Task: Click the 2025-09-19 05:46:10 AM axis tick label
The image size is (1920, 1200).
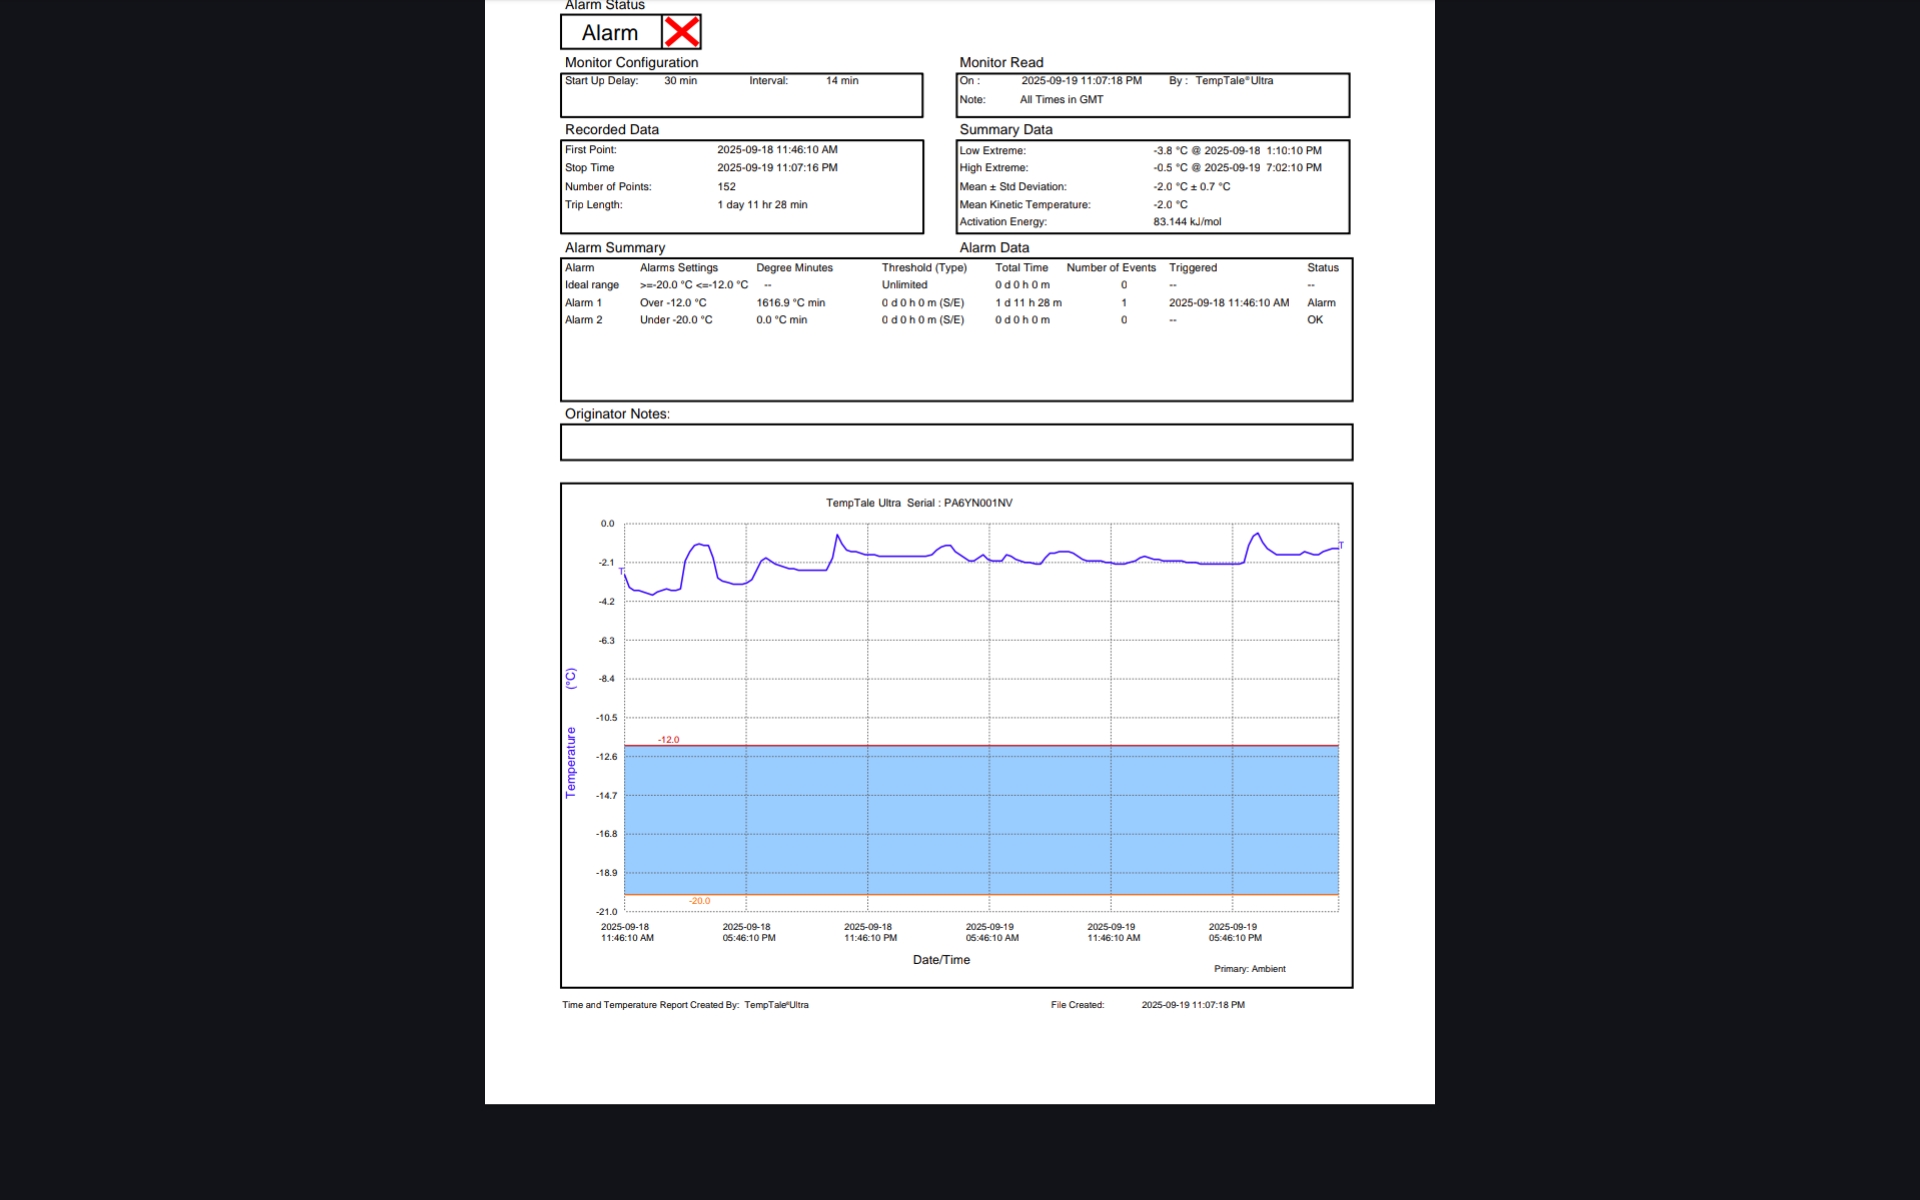Action: (991, 932)
